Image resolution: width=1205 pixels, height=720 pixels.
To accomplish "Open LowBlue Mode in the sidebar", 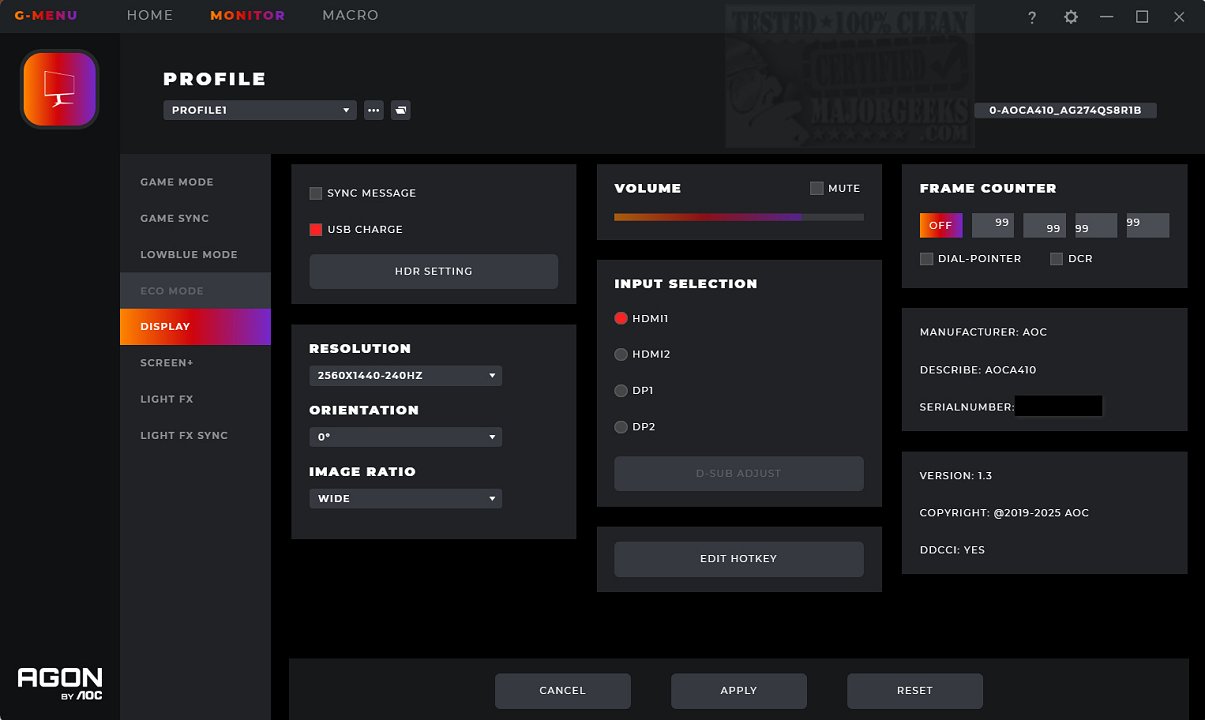I will (x=195, y=254).
